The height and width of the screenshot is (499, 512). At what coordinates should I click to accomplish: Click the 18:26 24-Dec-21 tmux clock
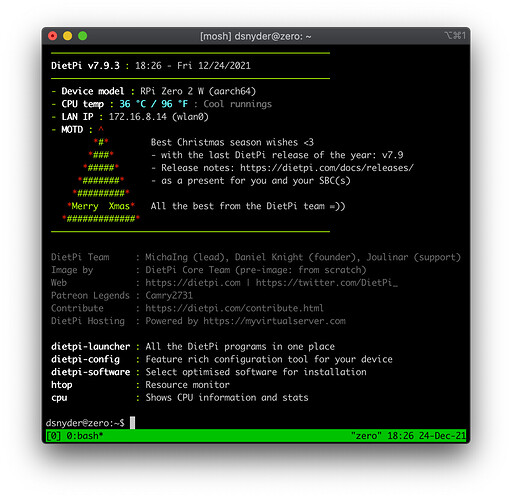point(426,436)
